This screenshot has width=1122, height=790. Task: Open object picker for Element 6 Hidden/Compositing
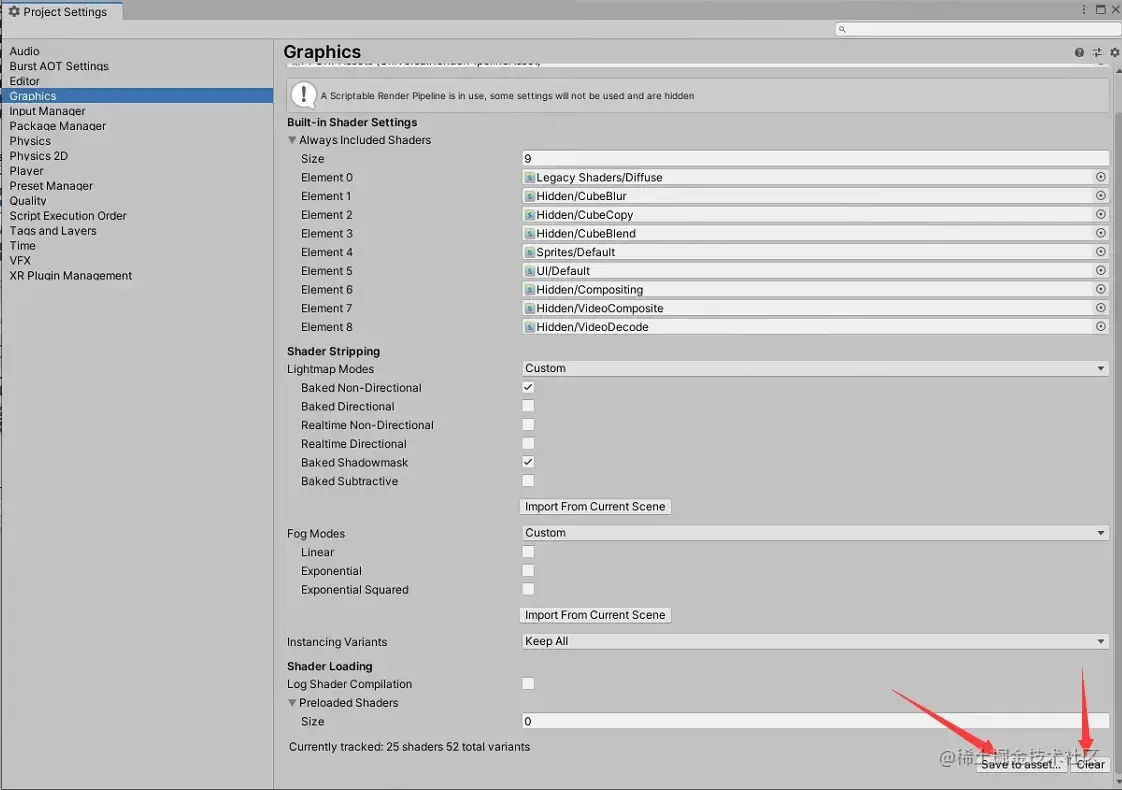(1101, 288)
